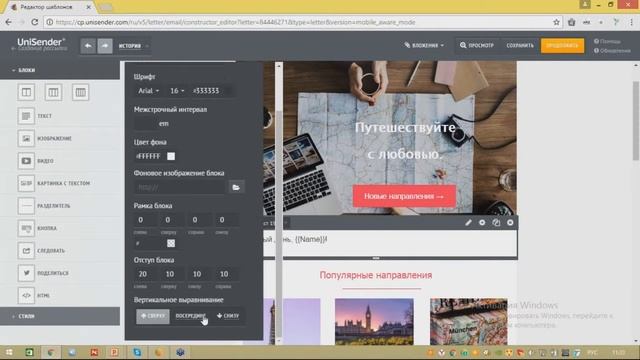640x360 pixels.
Task: Select Снизу vertical alignment
Action: (228, 316)
